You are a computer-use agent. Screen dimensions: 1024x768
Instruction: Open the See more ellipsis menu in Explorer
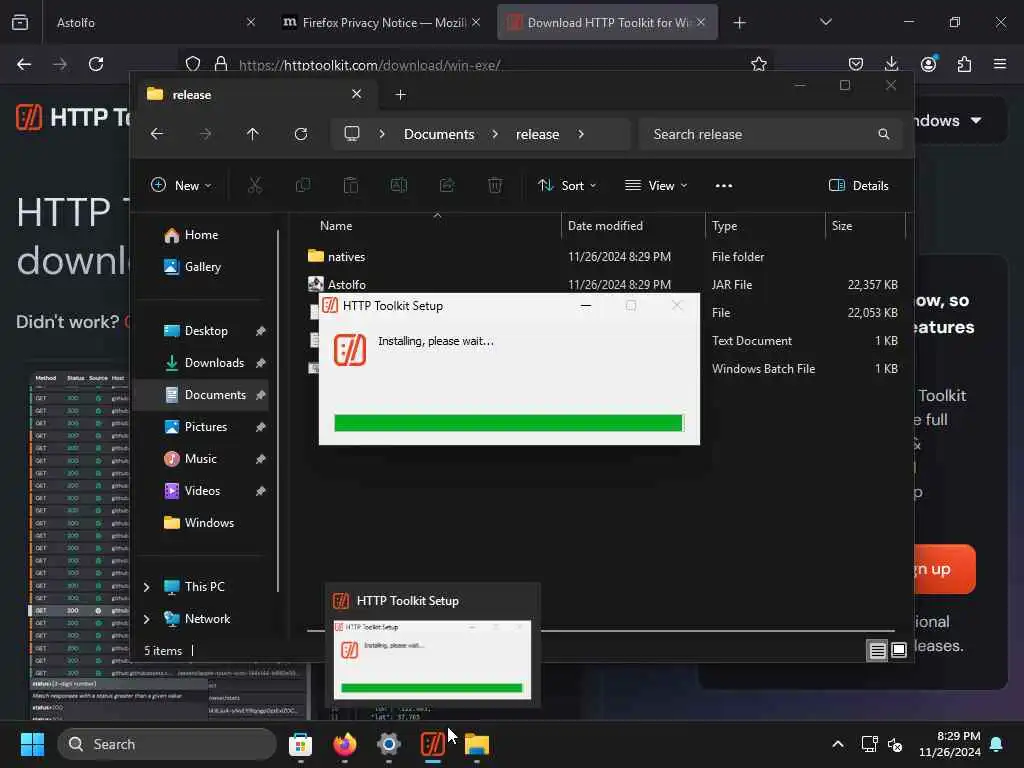(724, 185)
